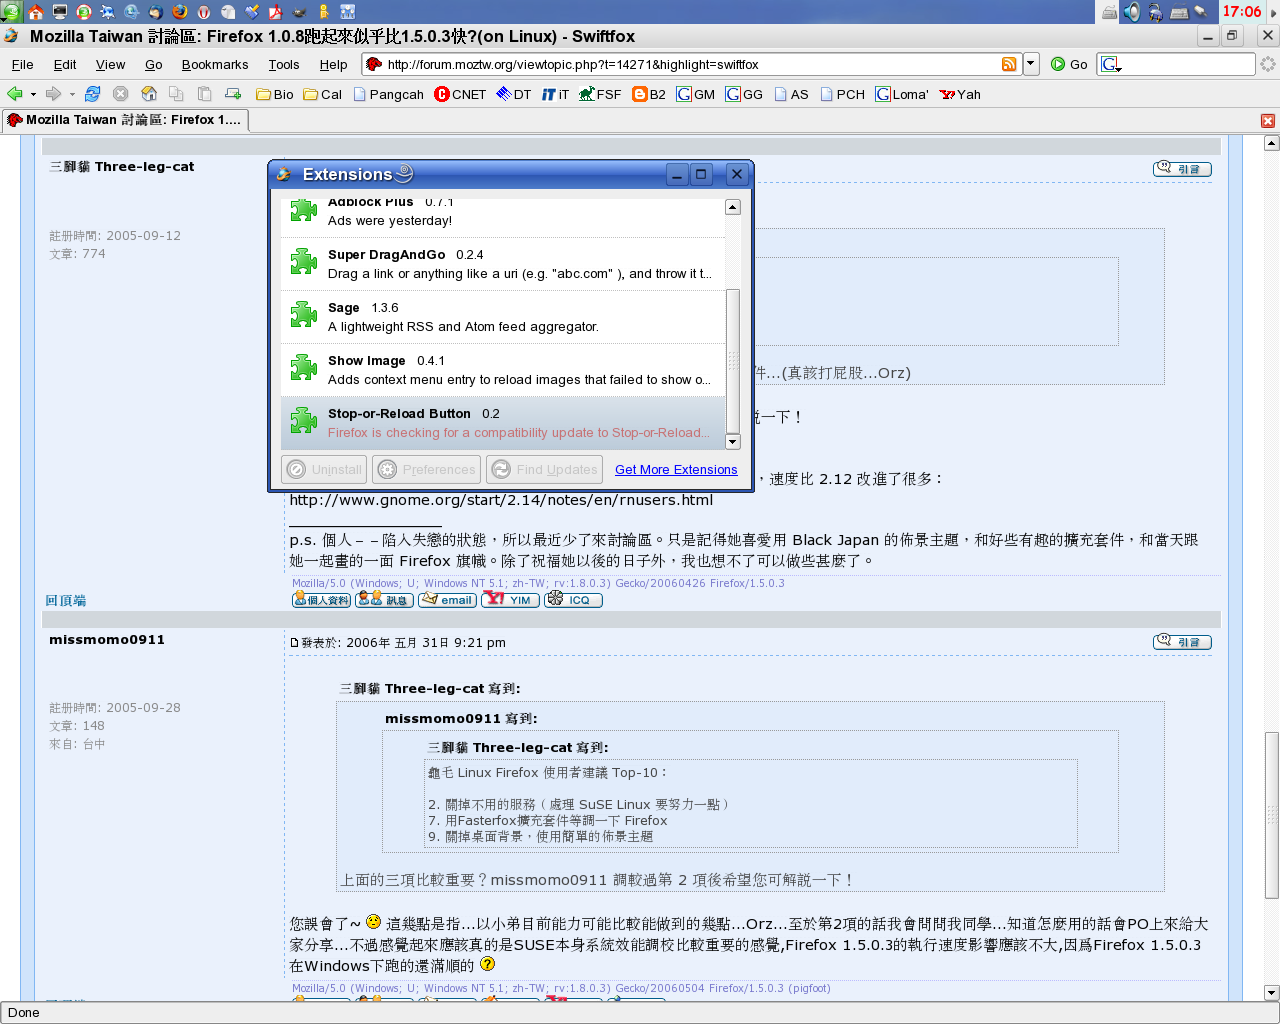Click the orange RSS feed icon
Viewport: 1280px width, 1024px height.
point(1009,64)
